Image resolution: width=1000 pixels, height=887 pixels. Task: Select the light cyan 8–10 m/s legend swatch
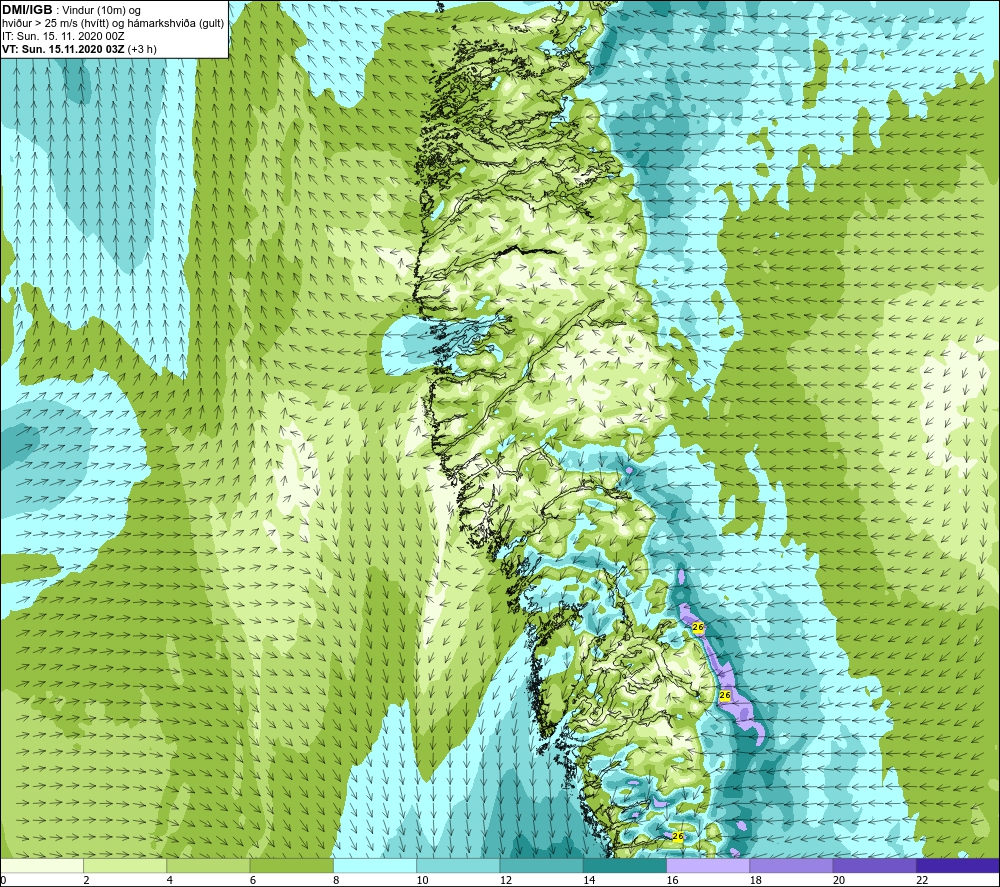[x=375, y=865]
